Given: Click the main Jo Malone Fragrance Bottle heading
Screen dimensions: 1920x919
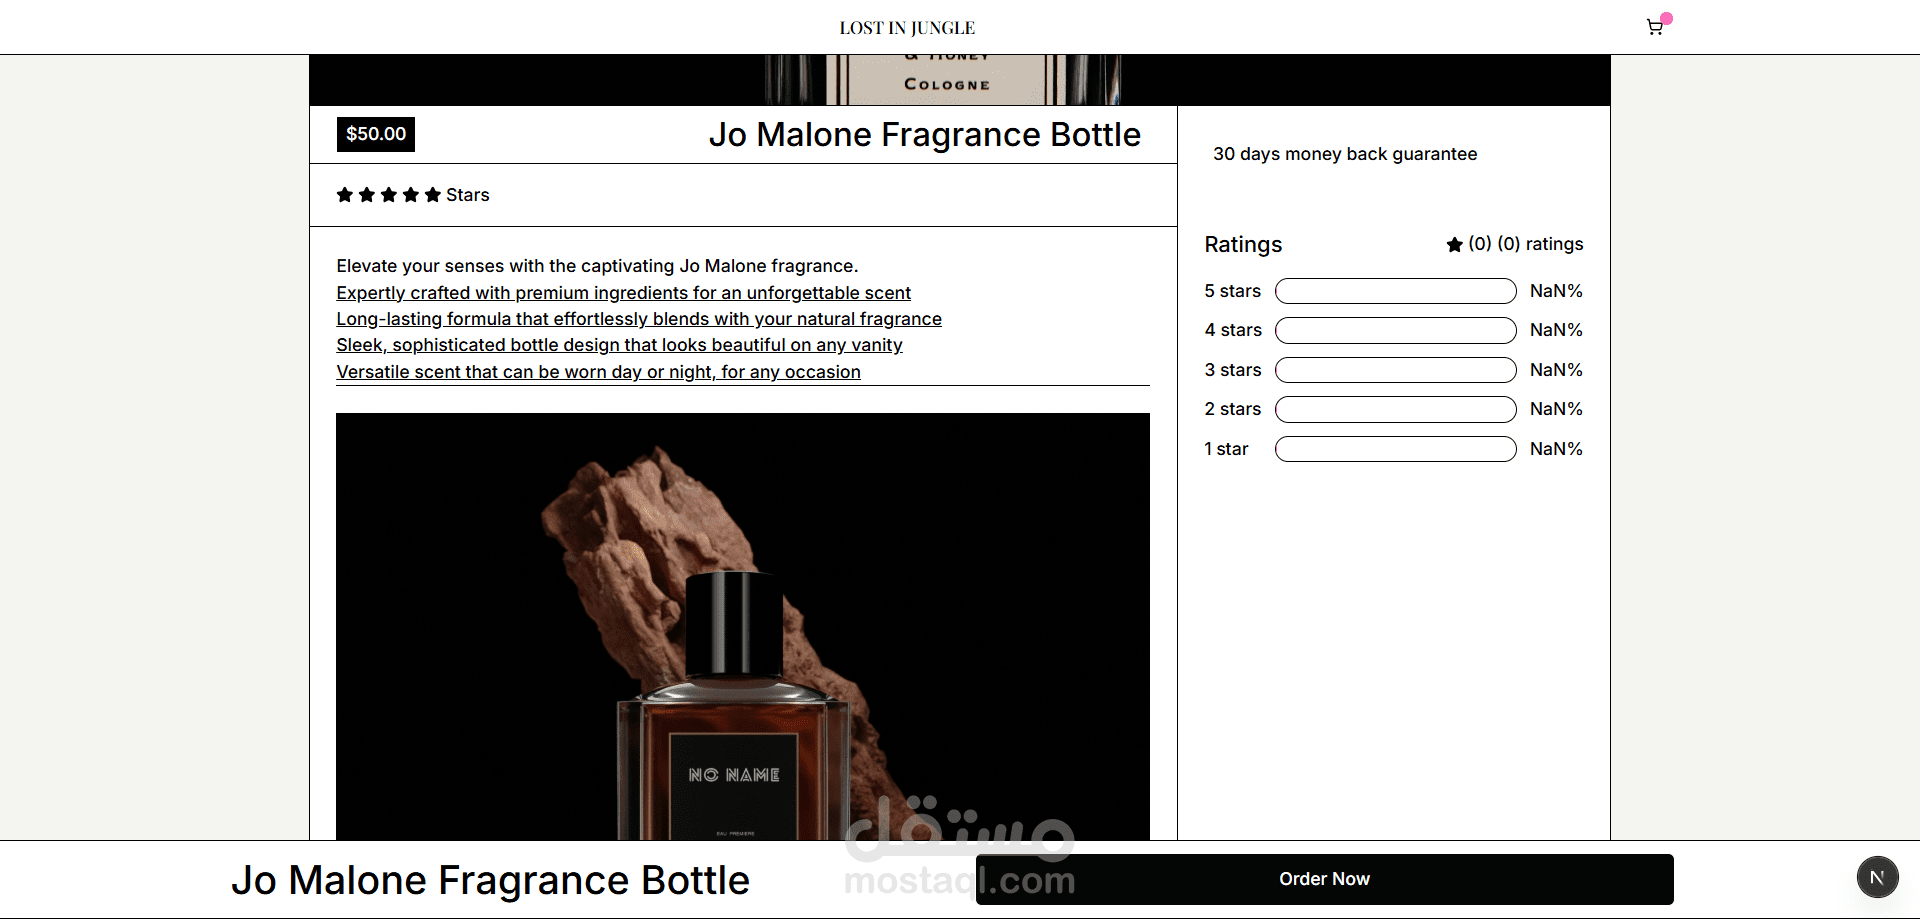Looking at the screenshot, I should [925, 135].
